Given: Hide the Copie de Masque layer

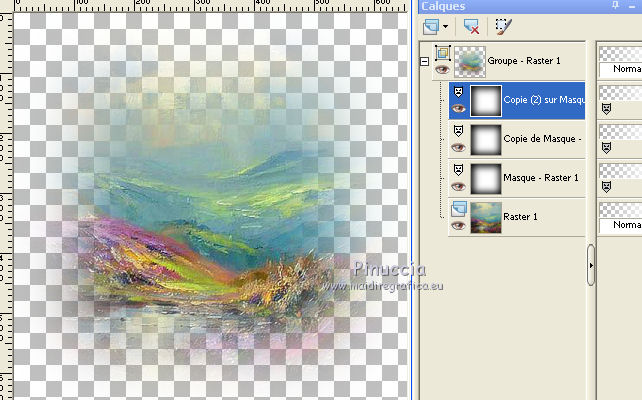Looking at the screenshot, I should tap(458, 147).
